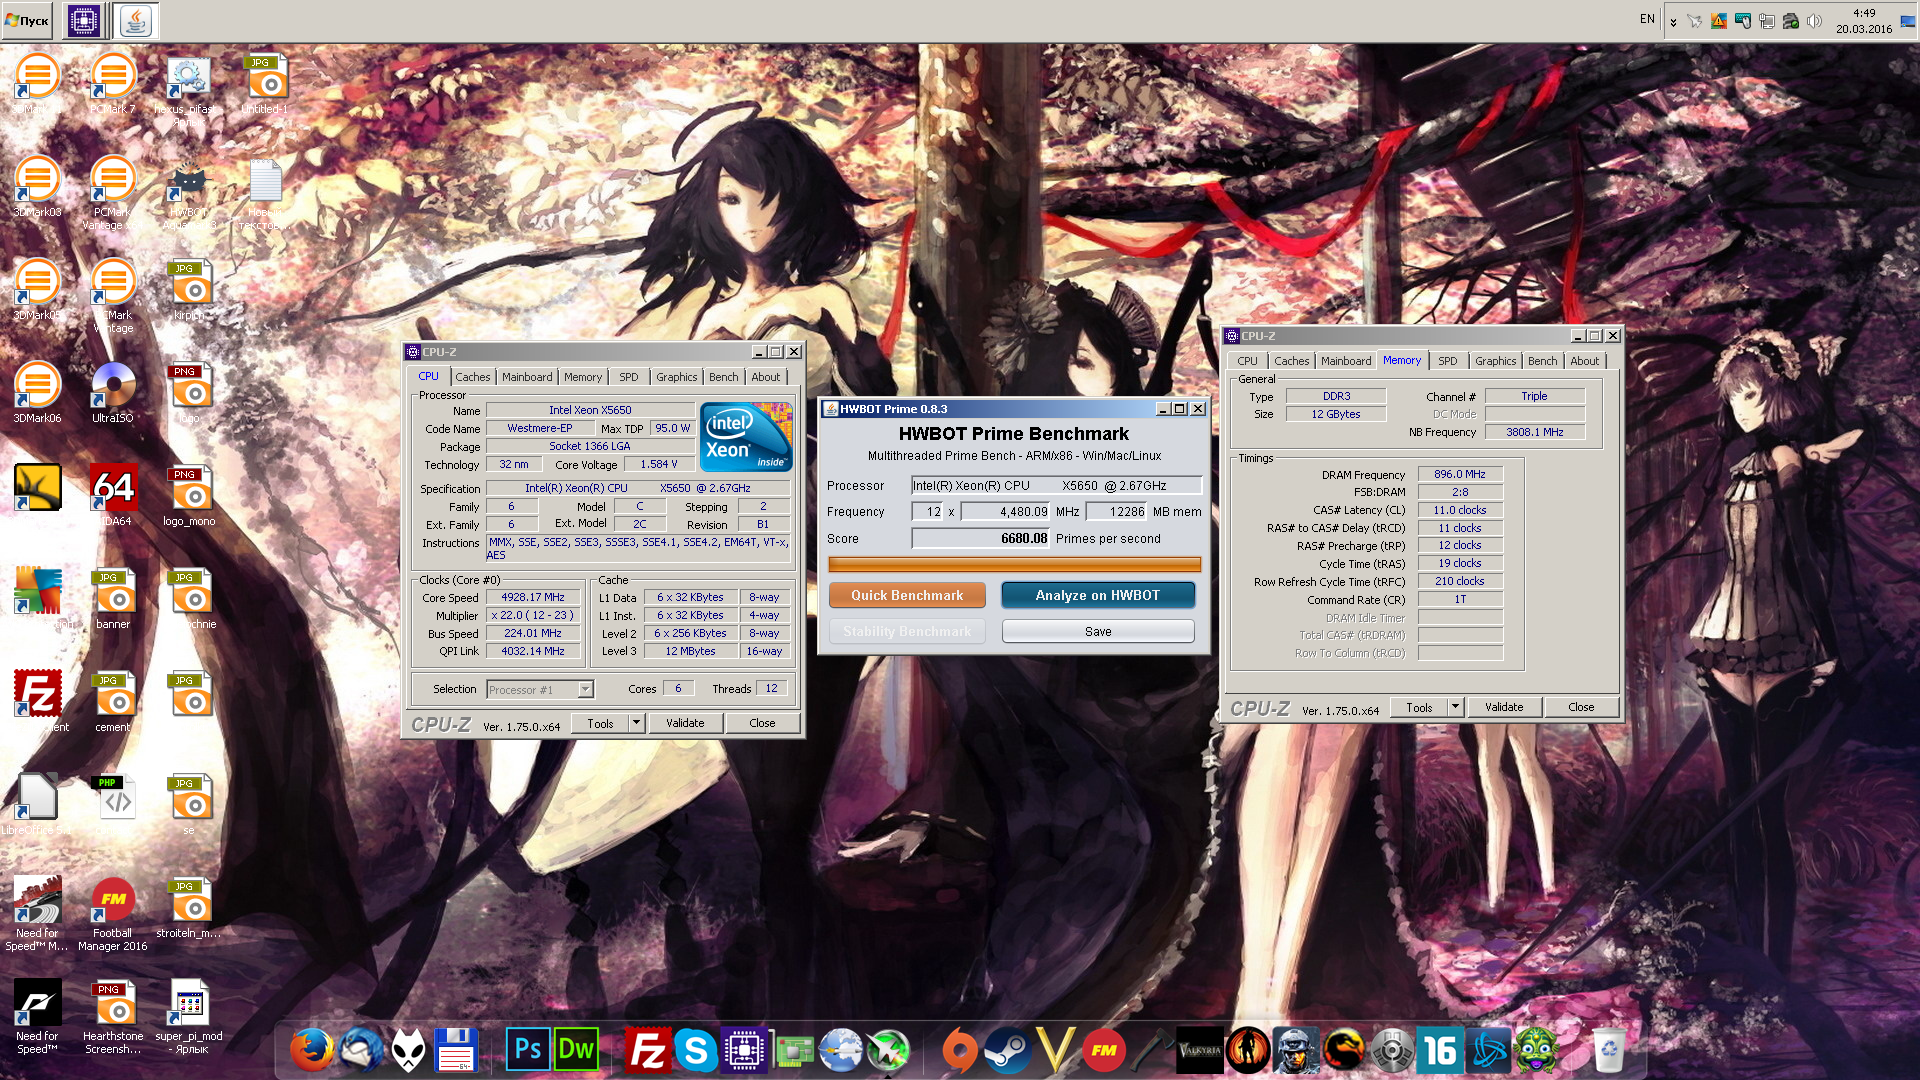Screen dimensions: 1920x1080
Task: Open the PCMark 7 desktop shortcut
Action: (x=113, y=82)
